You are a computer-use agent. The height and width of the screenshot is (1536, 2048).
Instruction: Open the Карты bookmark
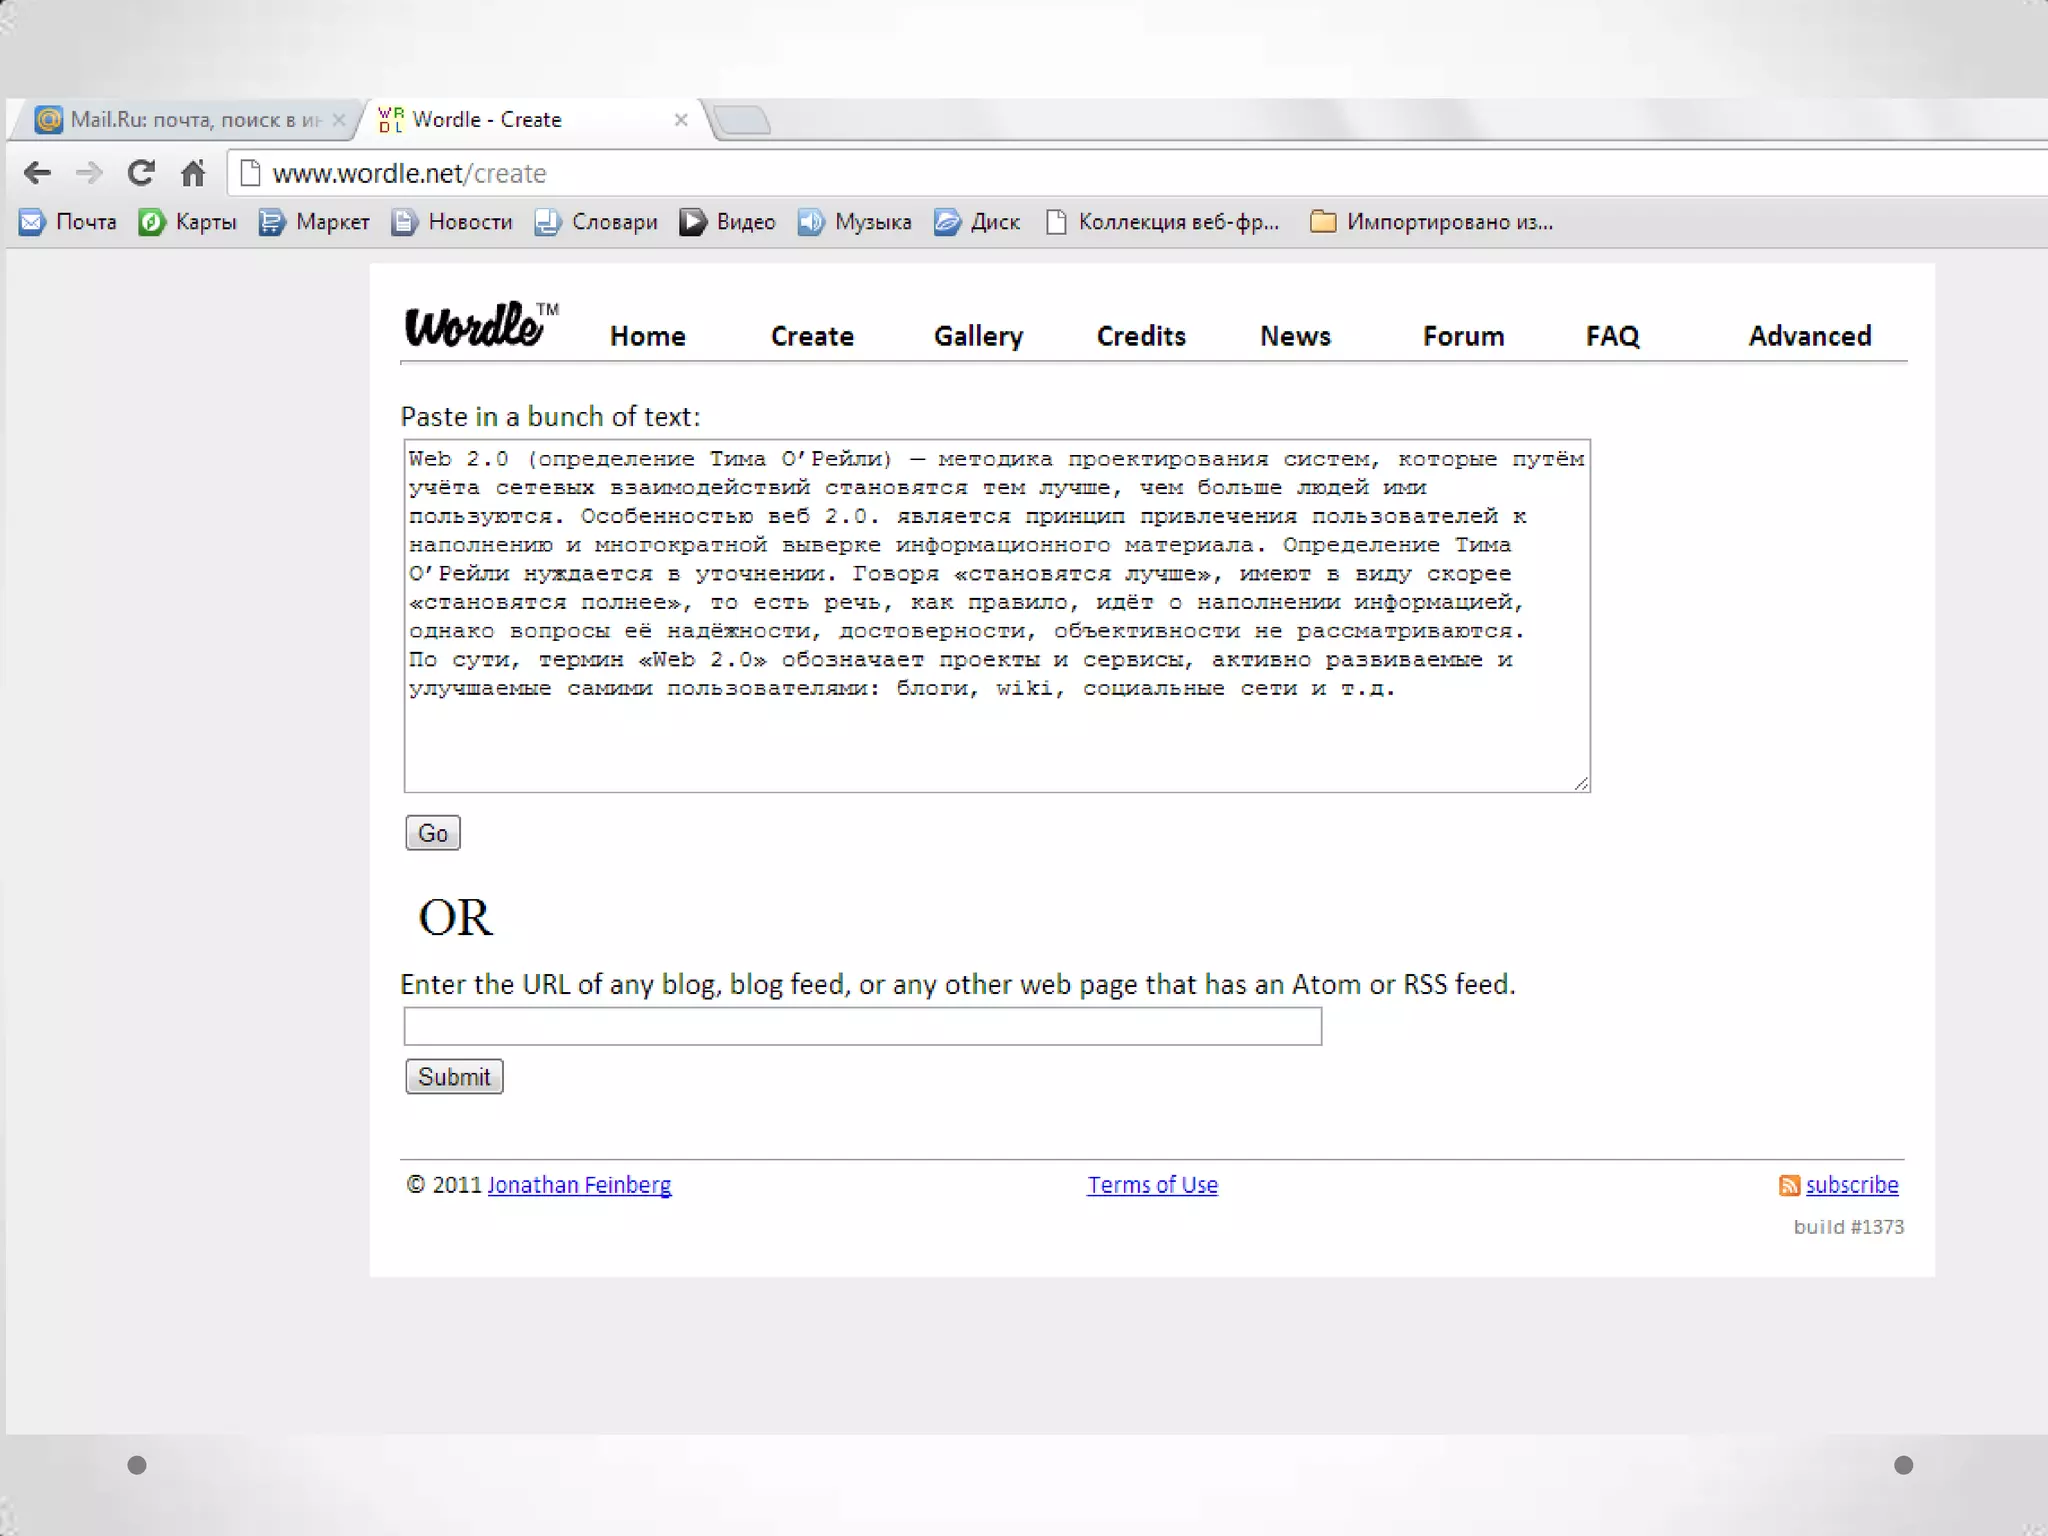pyautogui.click(x=188, y=222)
